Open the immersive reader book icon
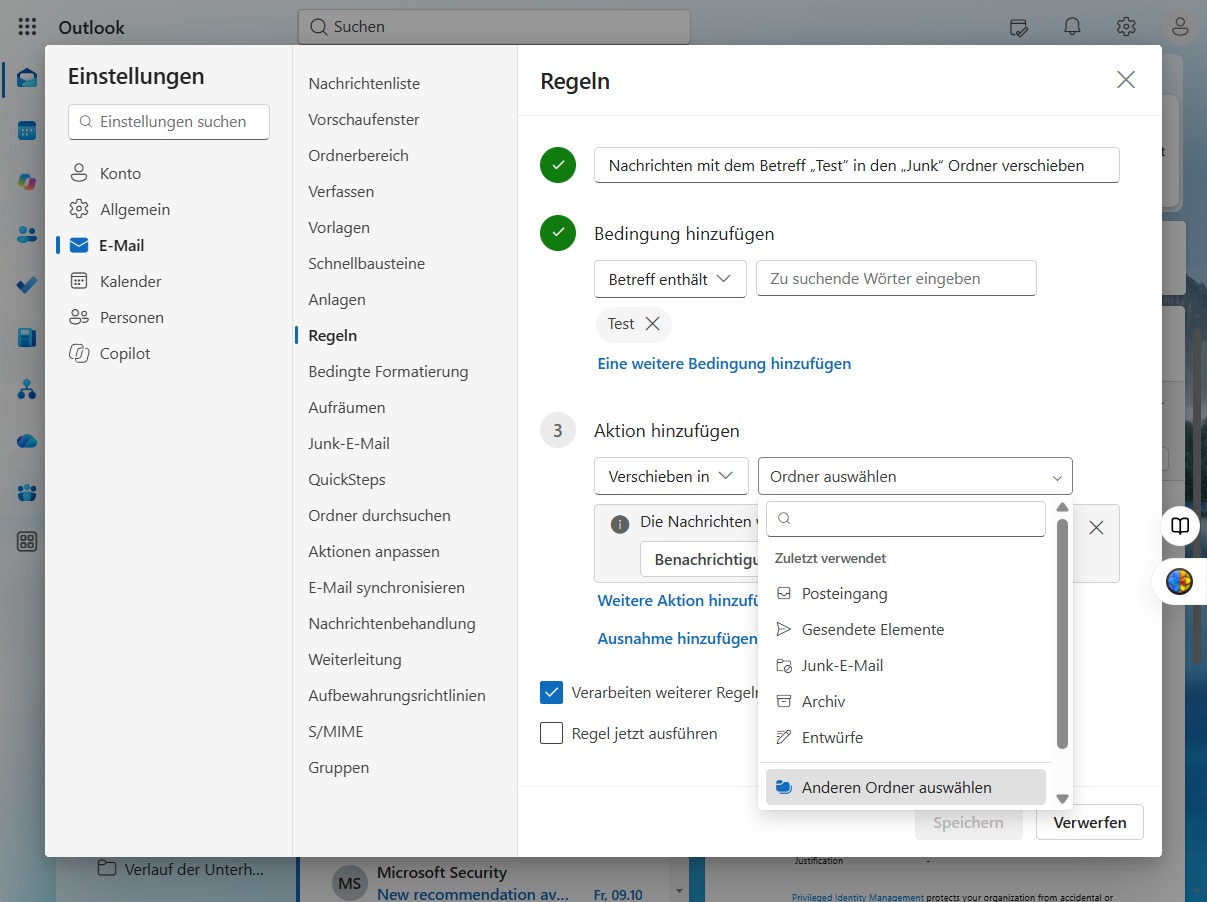Image resolution: width=1207 pixels, height=902 pixels. coord(1181,526)
